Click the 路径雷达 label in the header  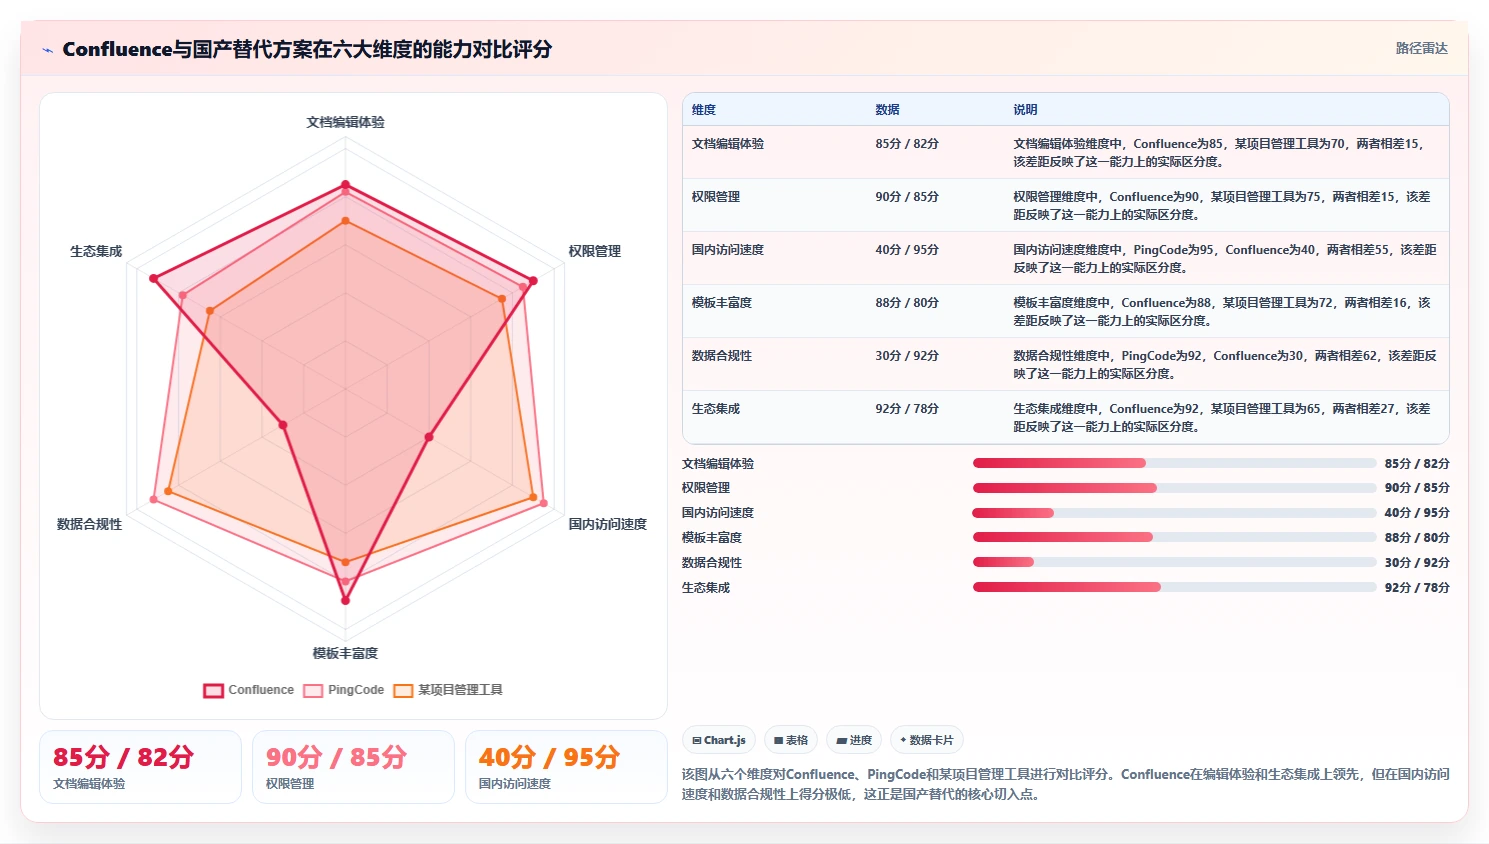[1421, 48]
